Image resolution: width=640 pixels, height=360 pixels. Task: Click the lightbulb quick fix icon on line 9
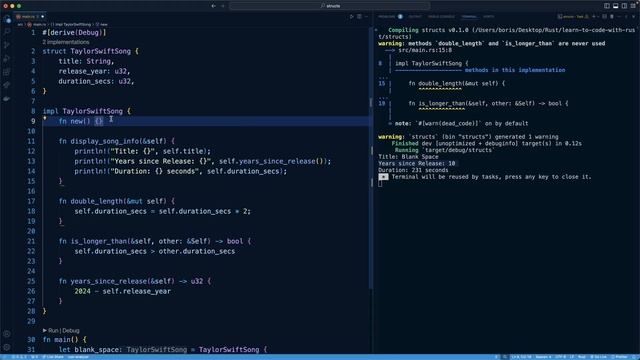[45, 118]
